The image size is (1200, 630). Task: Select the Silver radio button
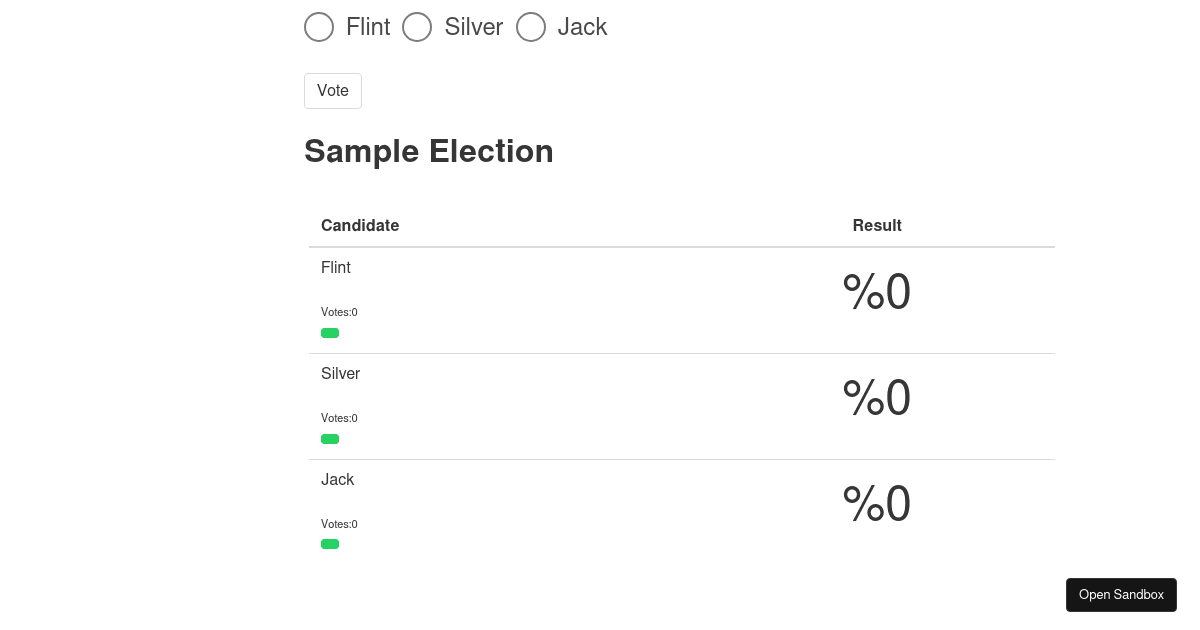[x=417, y=27]
